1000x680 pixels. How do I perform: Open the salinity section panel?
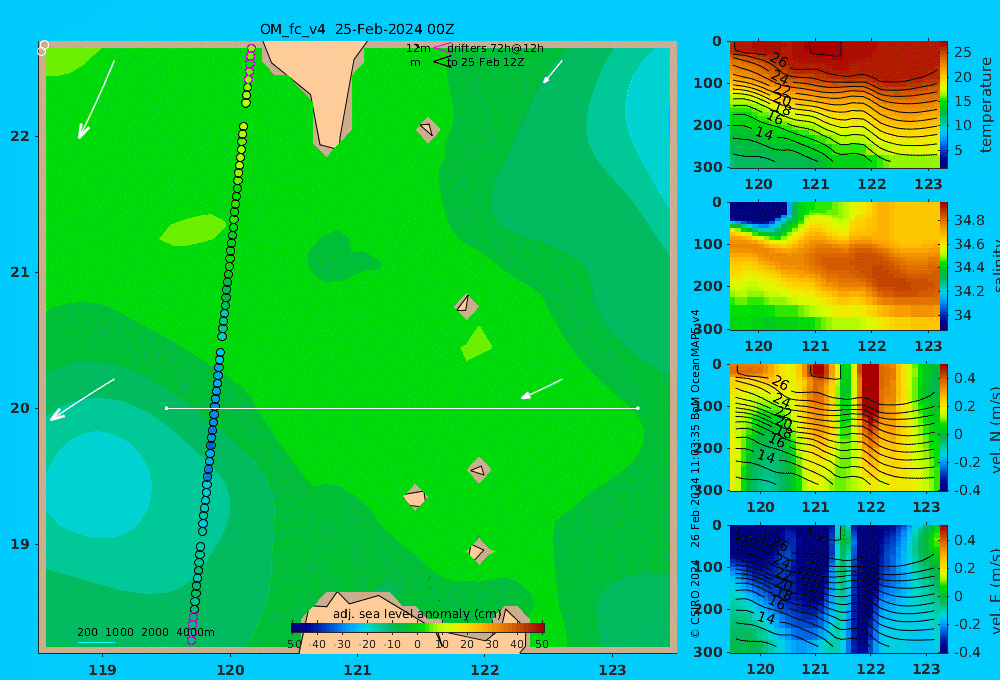(834, 266)
